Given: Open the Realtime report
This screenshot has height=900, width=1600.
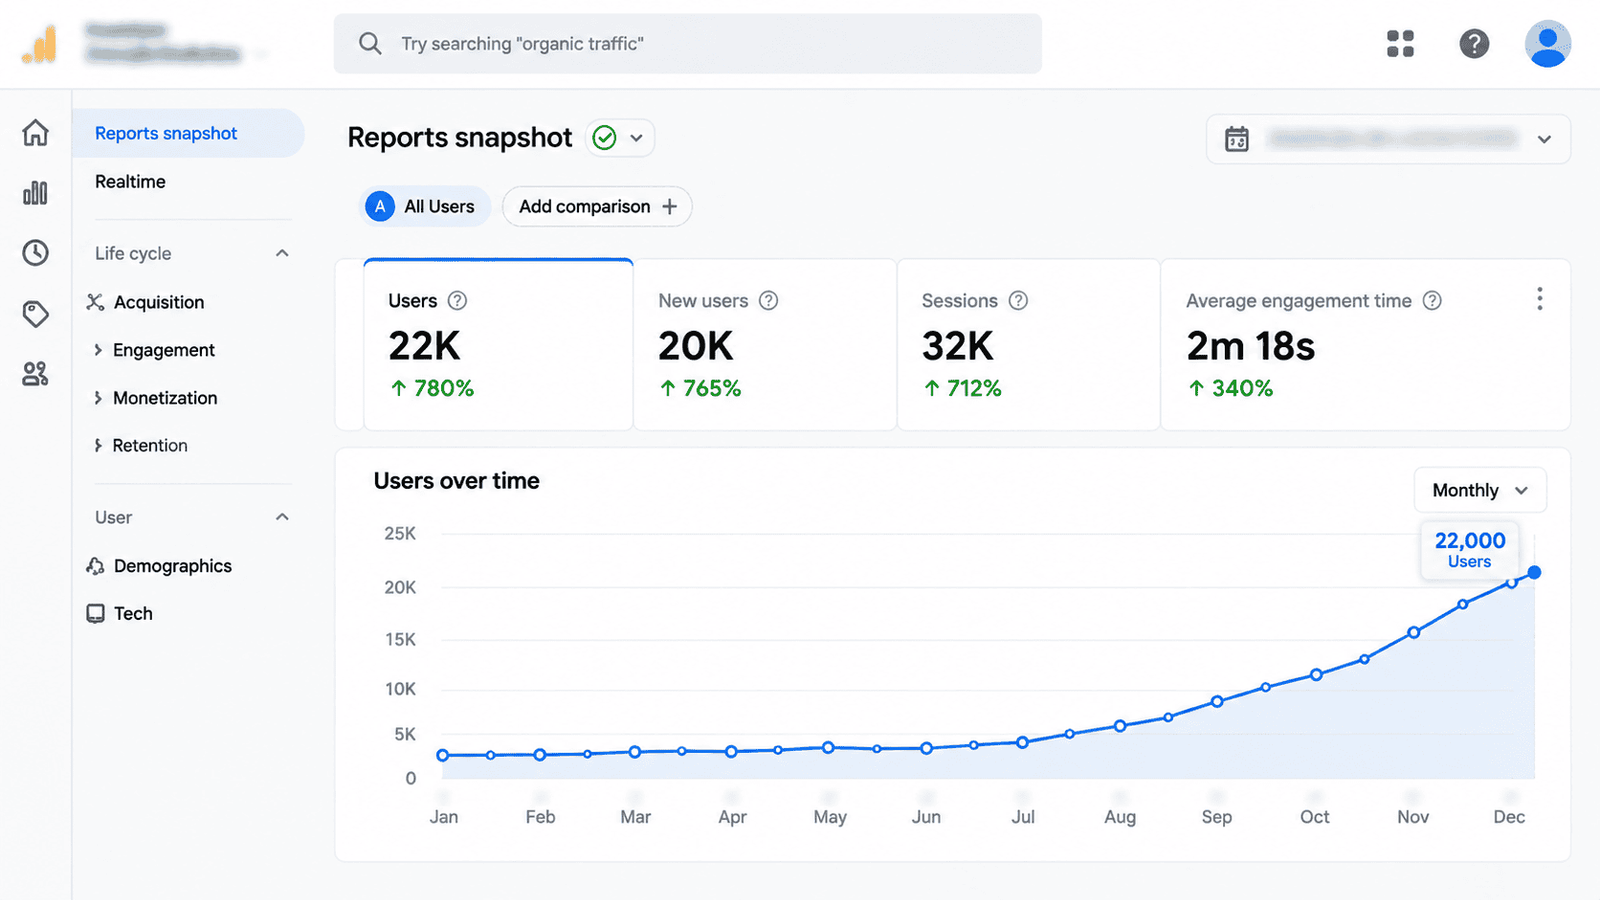Looking at the screenshot, I should tap(130, 182).
